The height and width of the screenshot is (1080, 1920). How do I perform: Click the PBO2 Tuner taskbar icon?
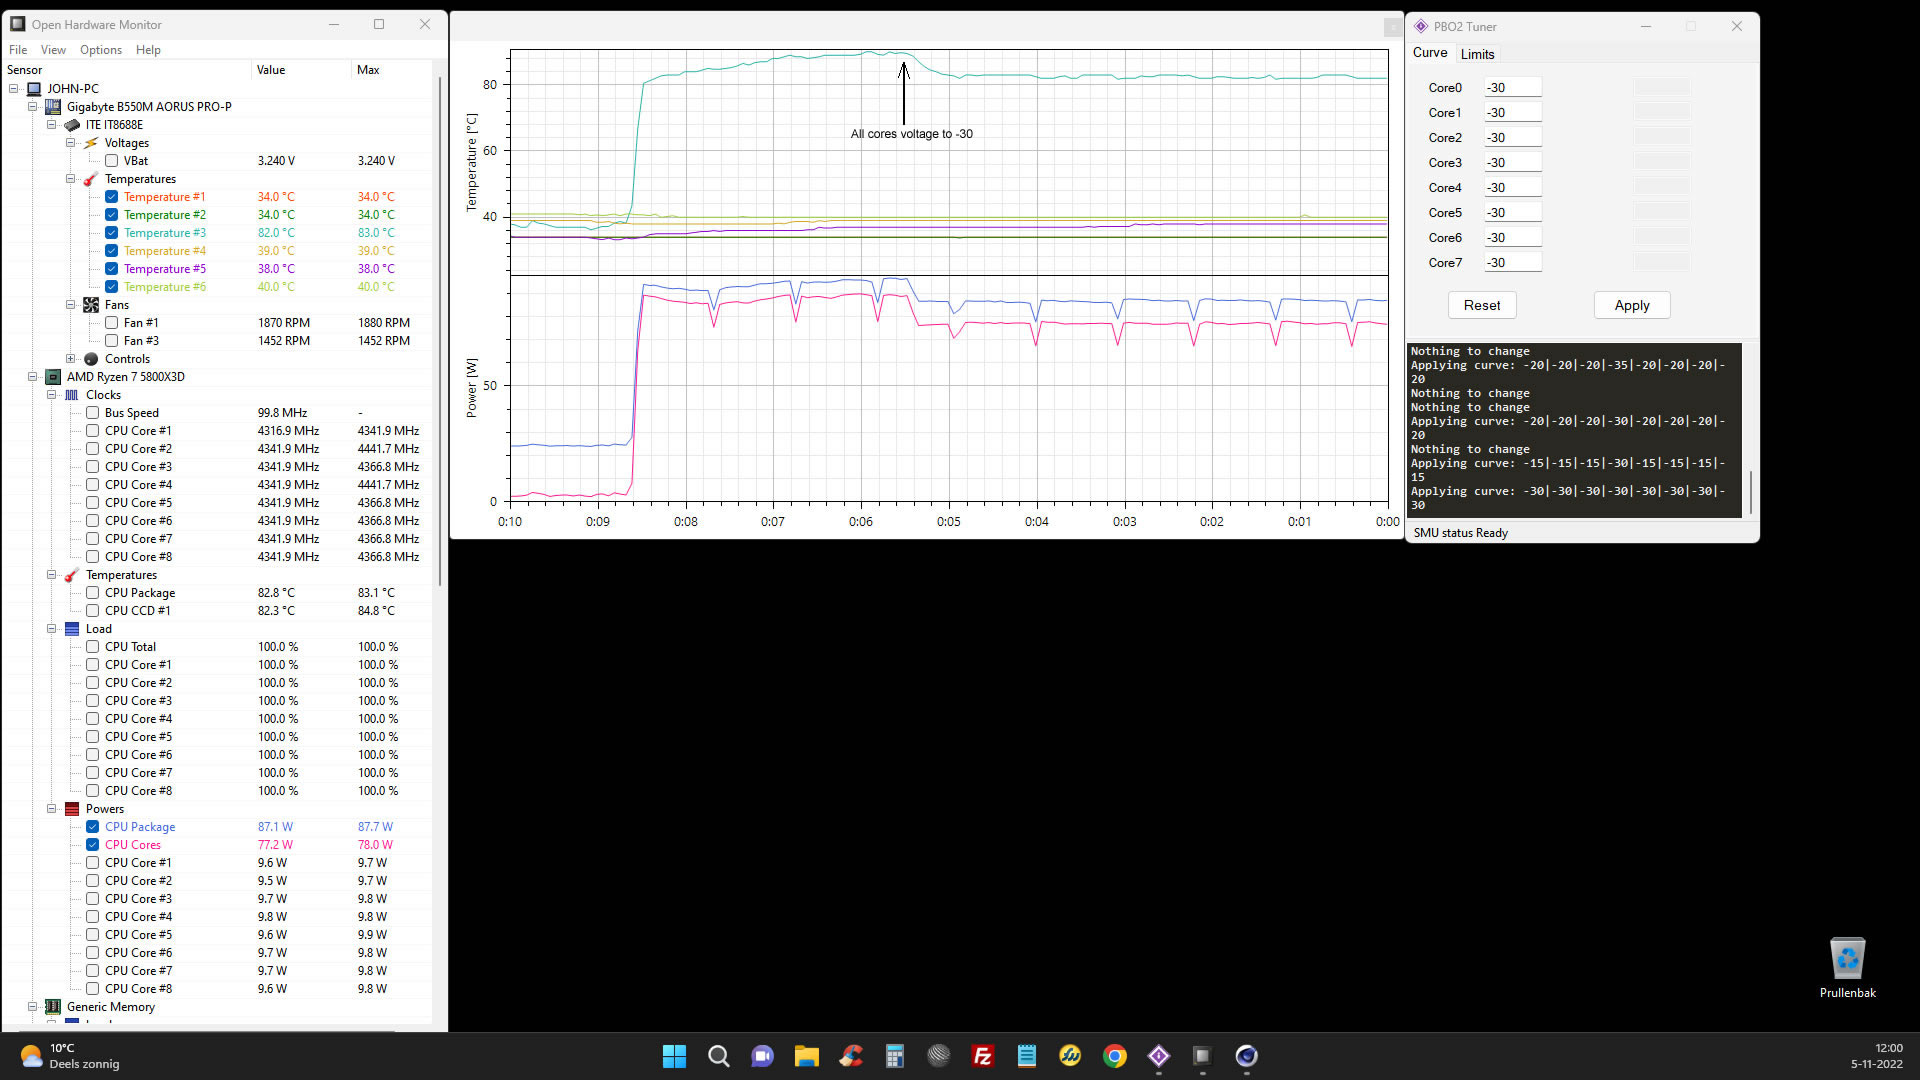[x=1158, y=1056]
